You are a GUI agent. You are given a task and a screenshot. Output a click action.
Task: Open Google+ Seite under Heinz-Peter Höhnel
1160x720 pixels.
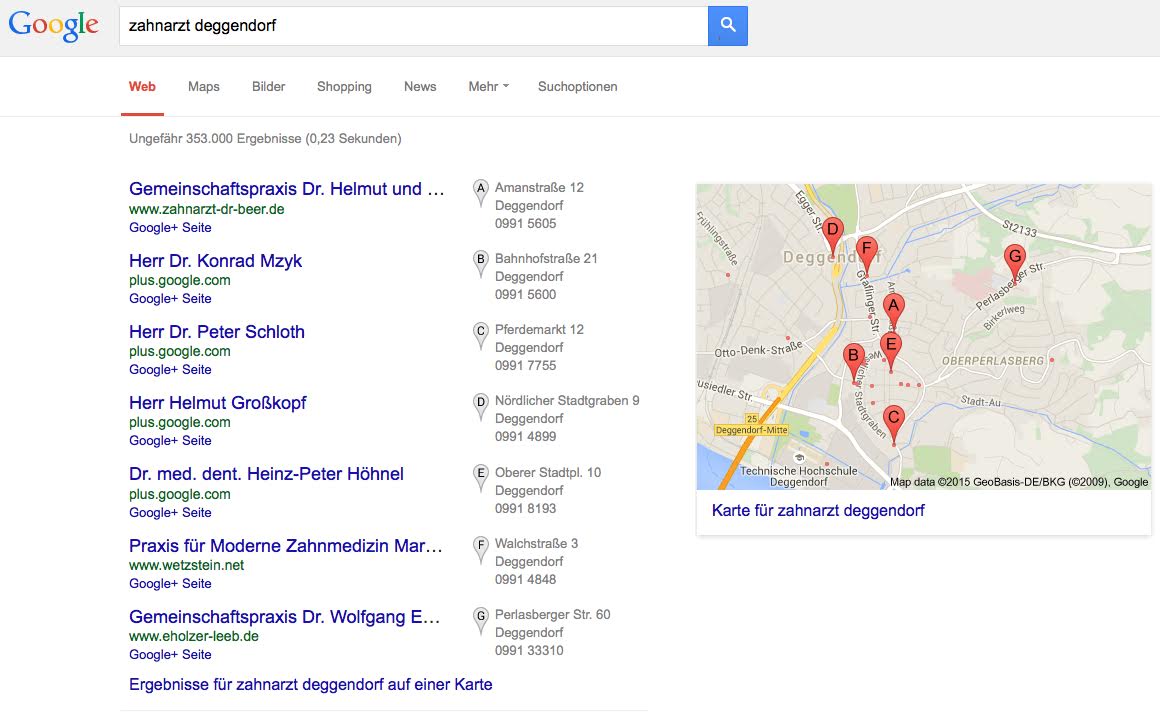(170, 513)
